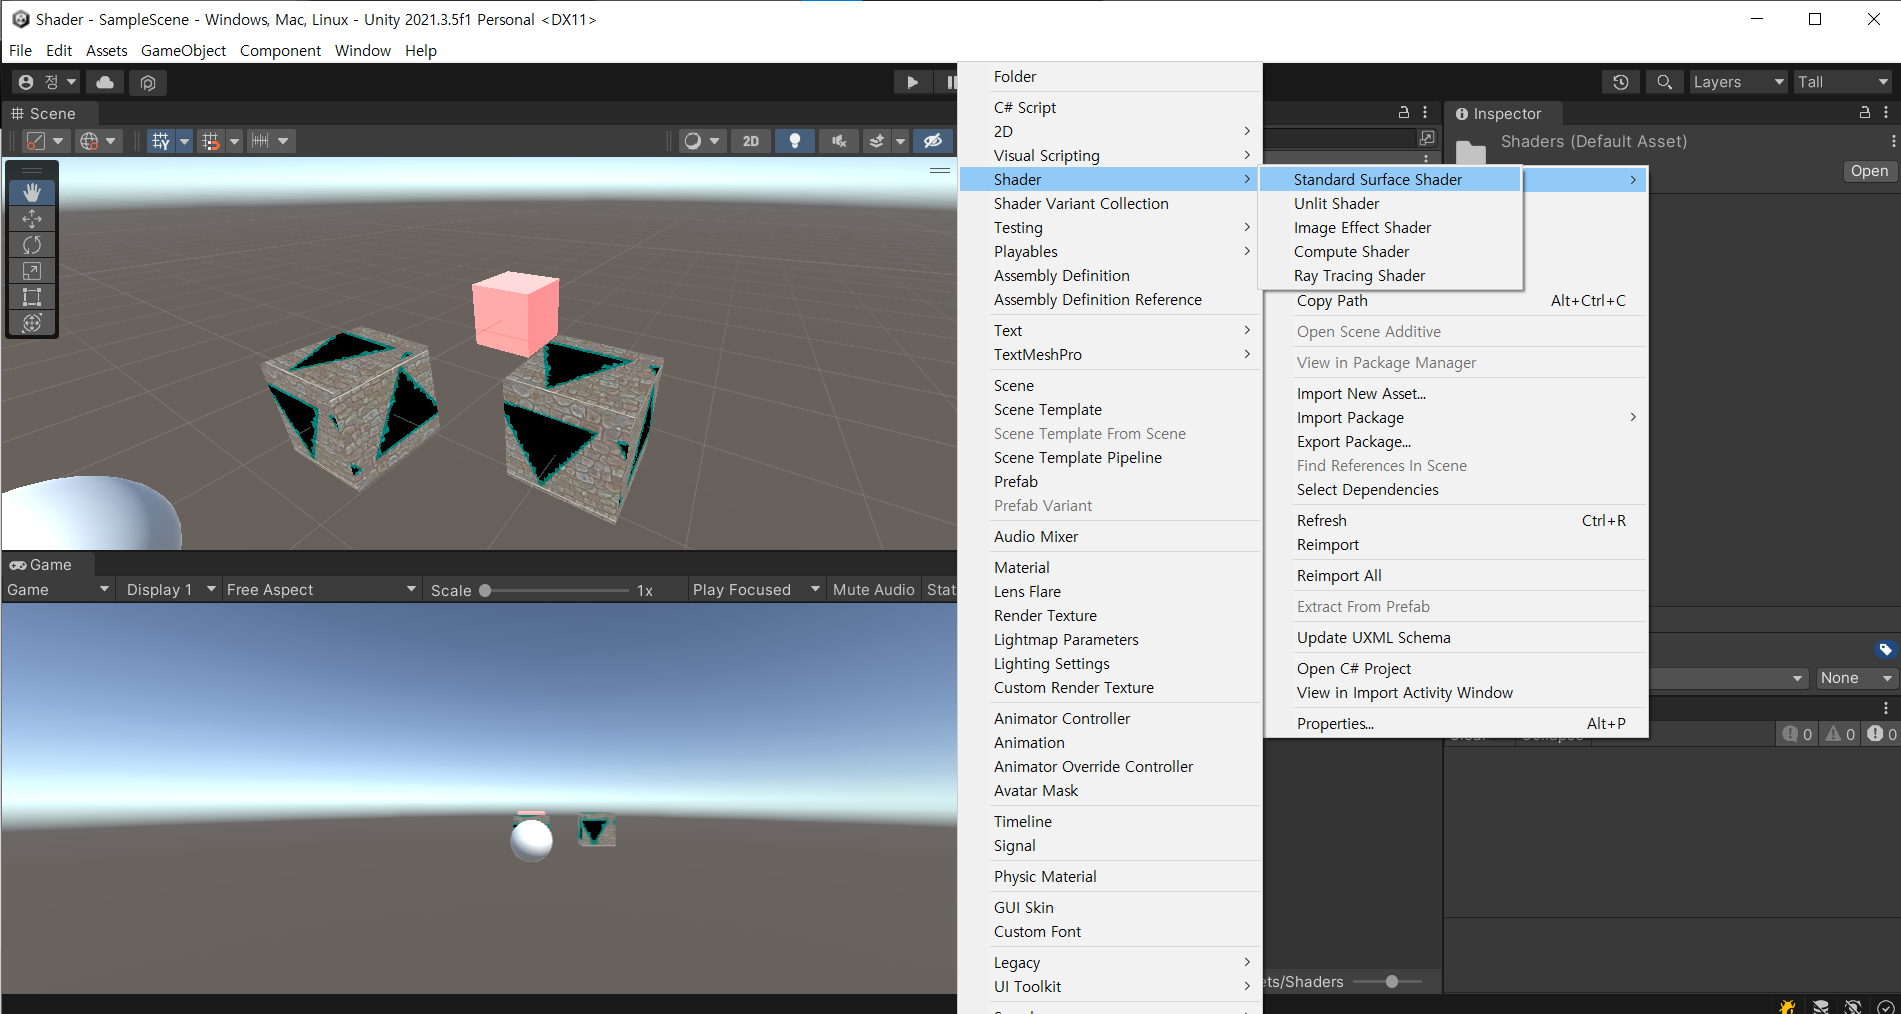The width and height of the screenshot is (1901, 1014).
Task: Select the Hand view tool
Action: 32,192
